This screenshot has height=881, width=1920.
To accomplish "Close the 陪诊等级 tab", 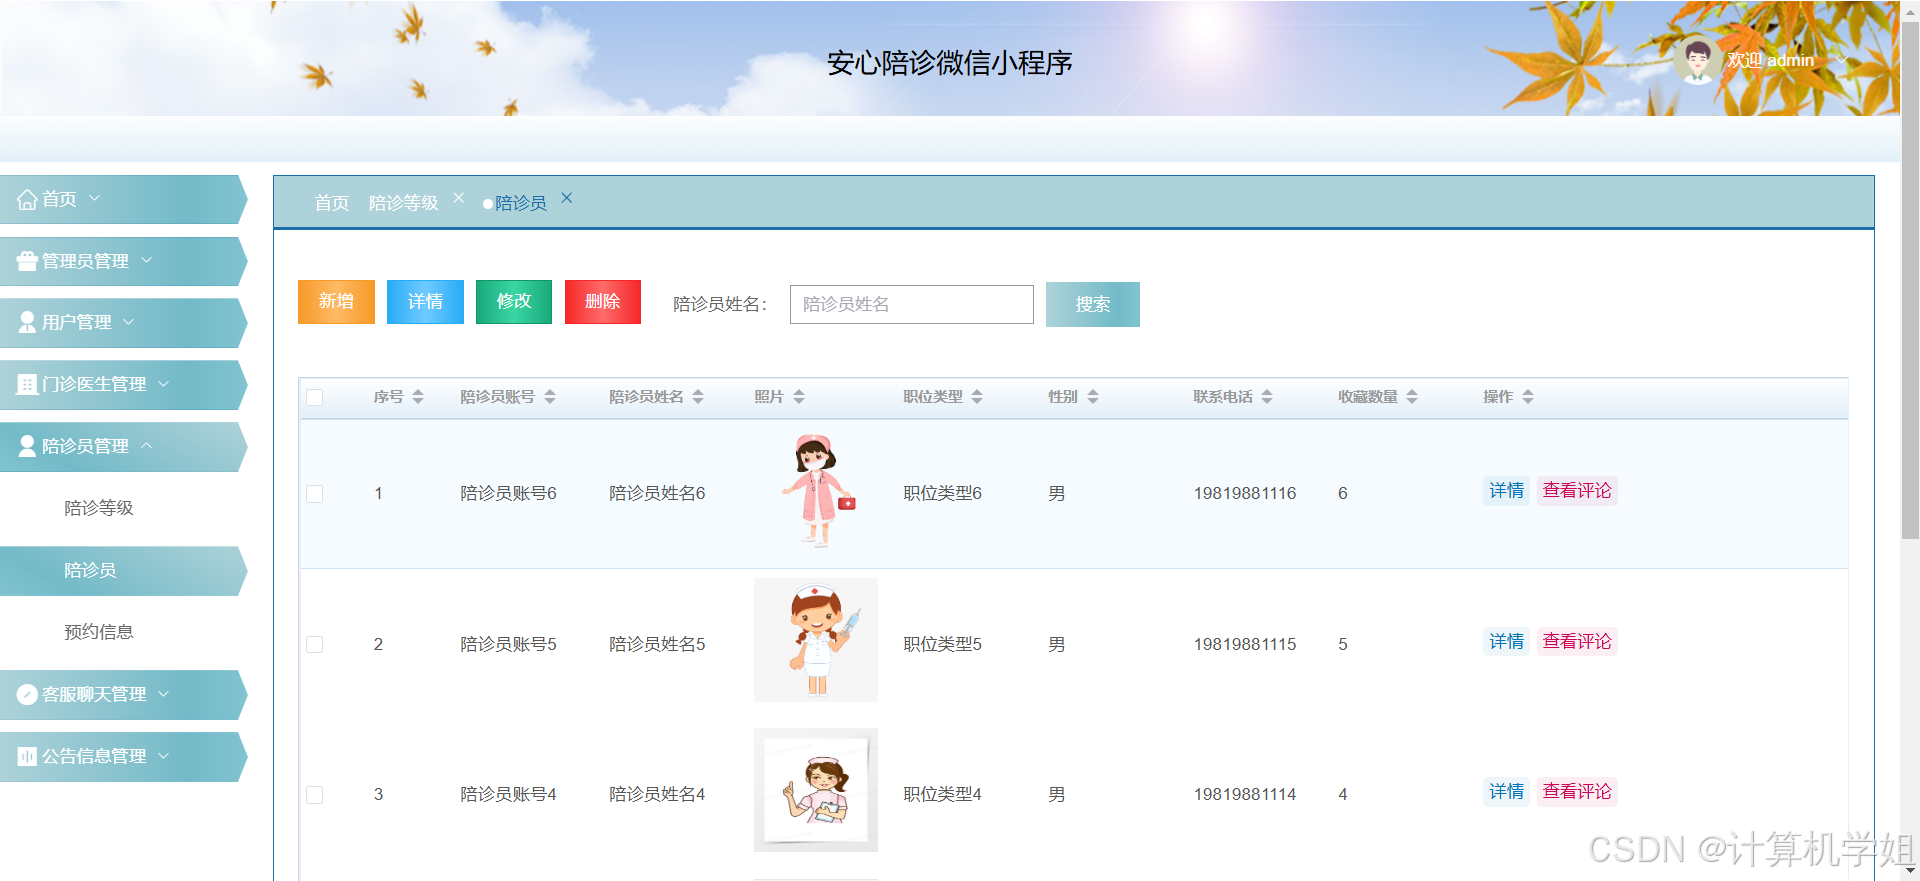I will (x=458, y=198).
